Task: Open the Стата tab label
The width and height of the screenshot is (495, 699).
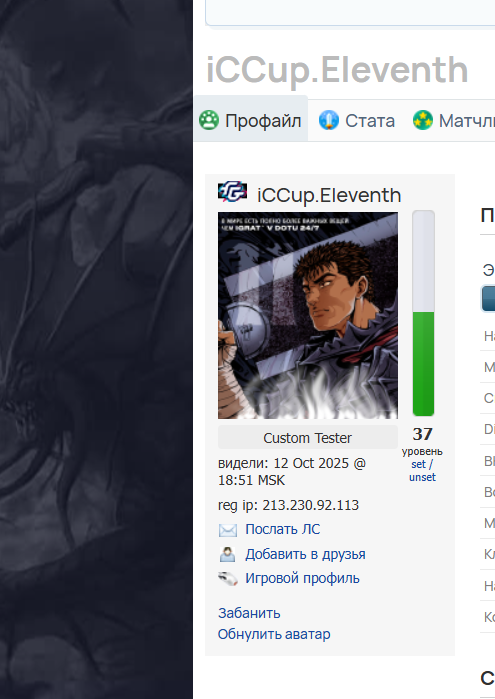Action: (370, 121)
